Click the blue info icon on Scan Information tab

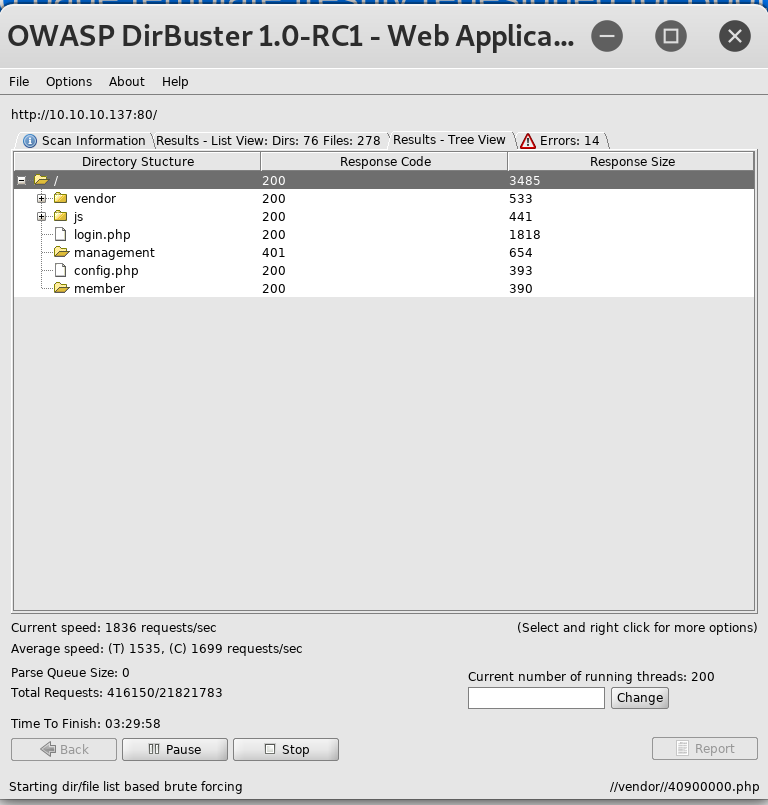click(x=30, y=141)
